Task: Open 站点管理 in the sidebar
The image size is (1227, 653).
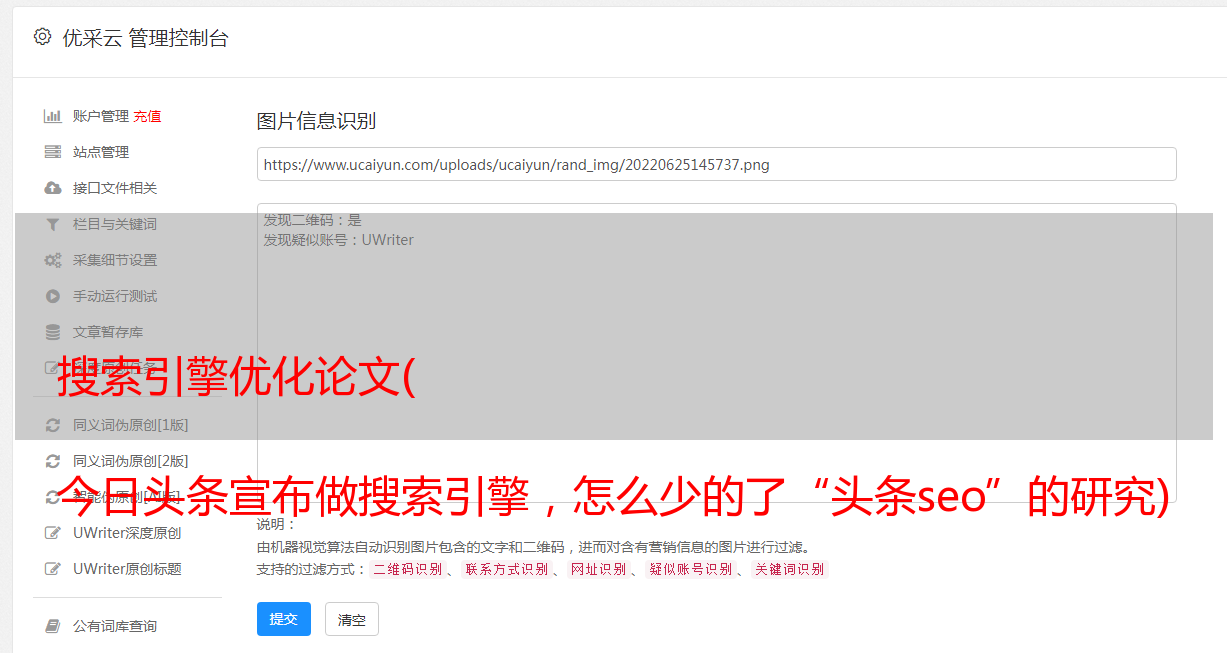Action: (x=101, y=152)
